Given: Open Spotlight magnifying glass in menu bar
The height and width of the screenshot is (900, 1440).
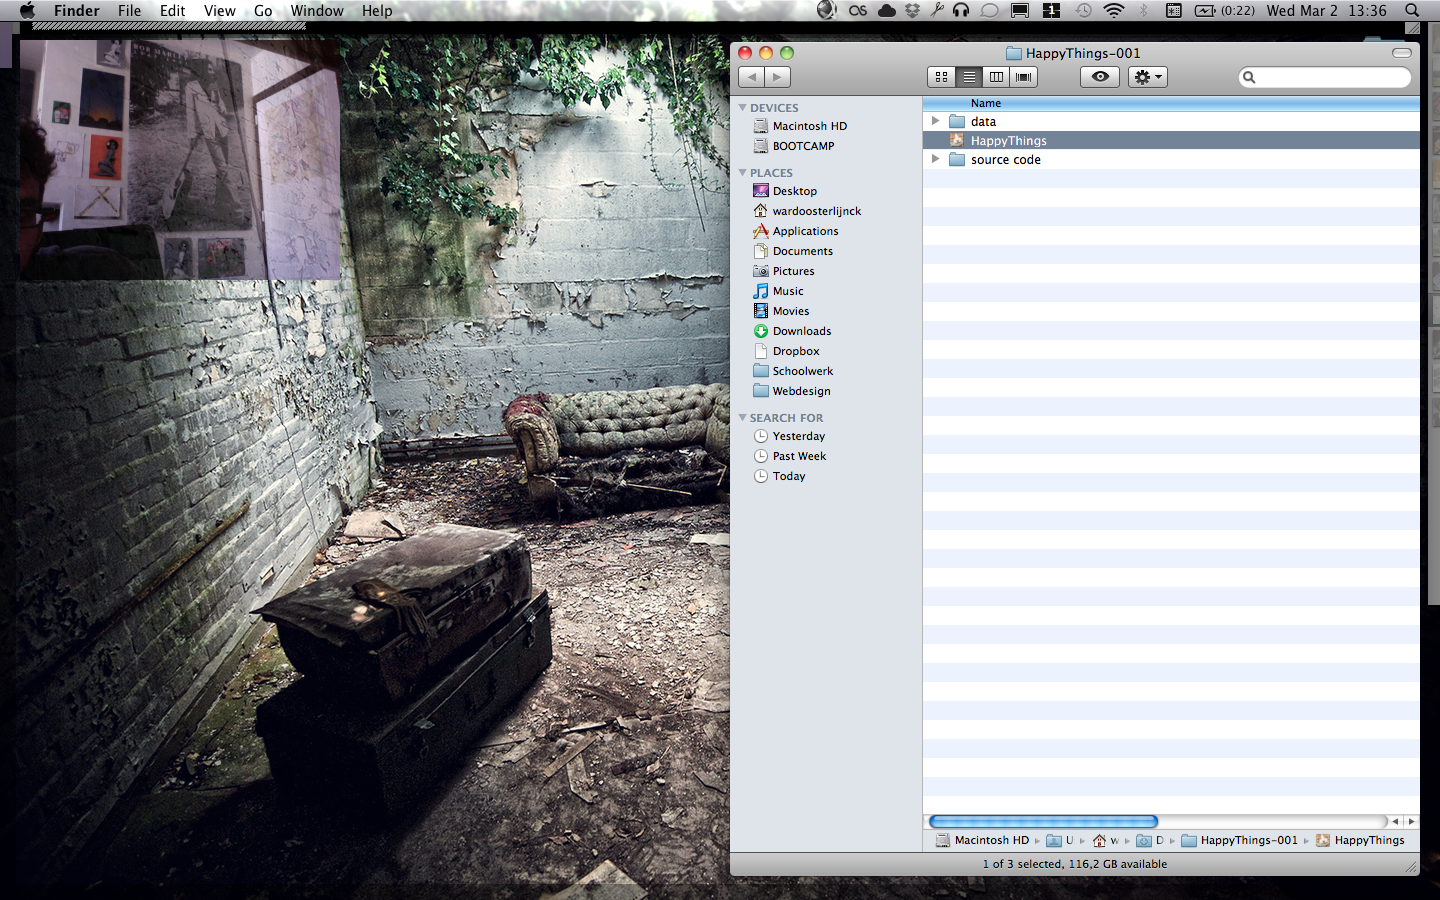Looking at the screenshot, I should tap(1412, 11).
